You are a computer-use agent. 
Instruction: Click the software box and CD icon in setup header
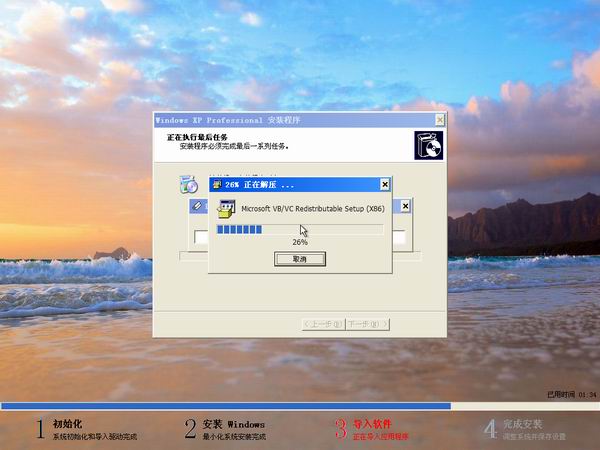[429, 145]
